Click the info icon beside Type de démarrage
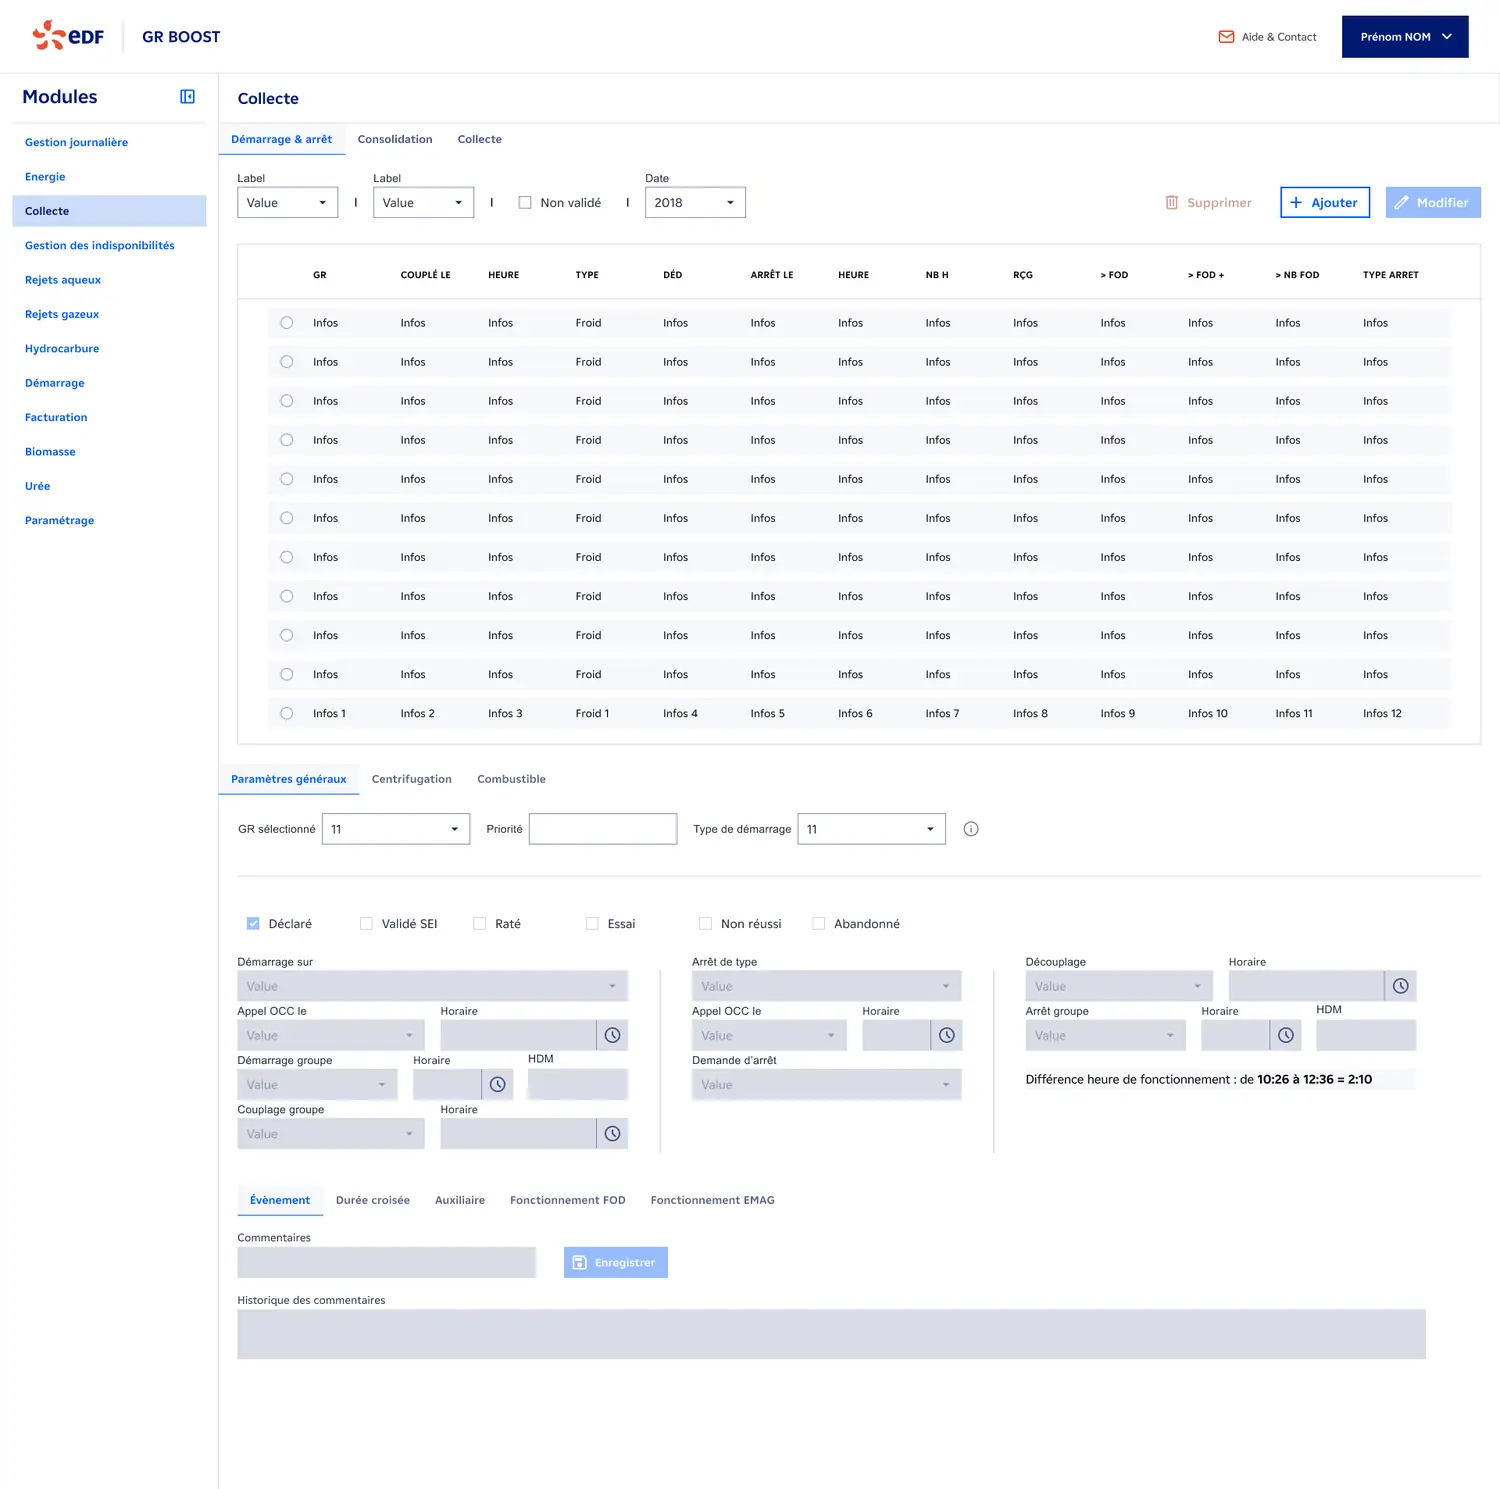 point(971,829)
